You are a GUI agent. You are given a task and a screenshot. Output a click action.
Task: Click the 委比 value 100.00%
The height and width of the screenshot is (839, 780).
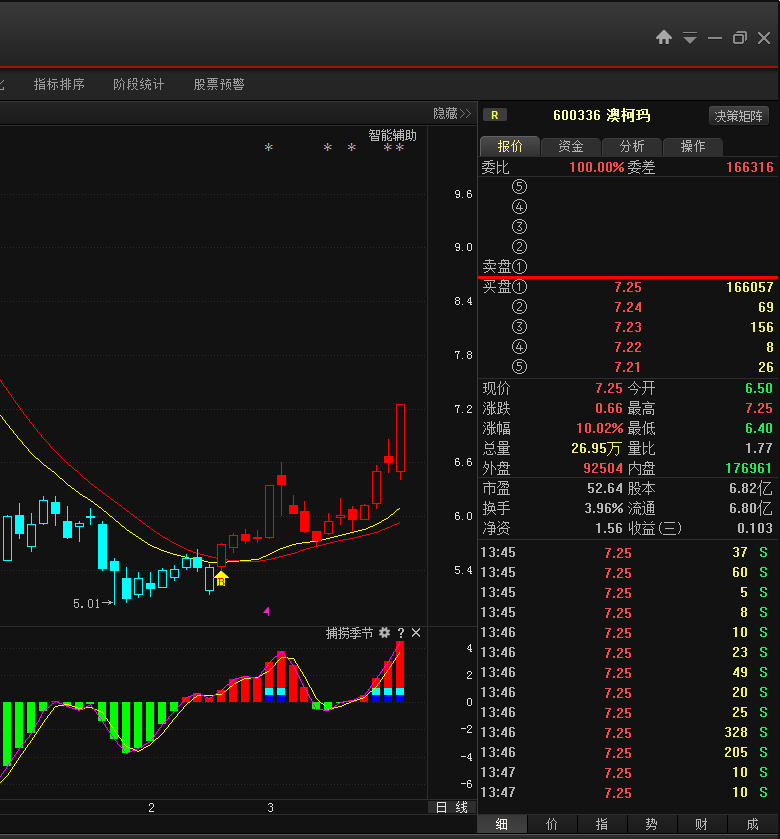point(597,167)
